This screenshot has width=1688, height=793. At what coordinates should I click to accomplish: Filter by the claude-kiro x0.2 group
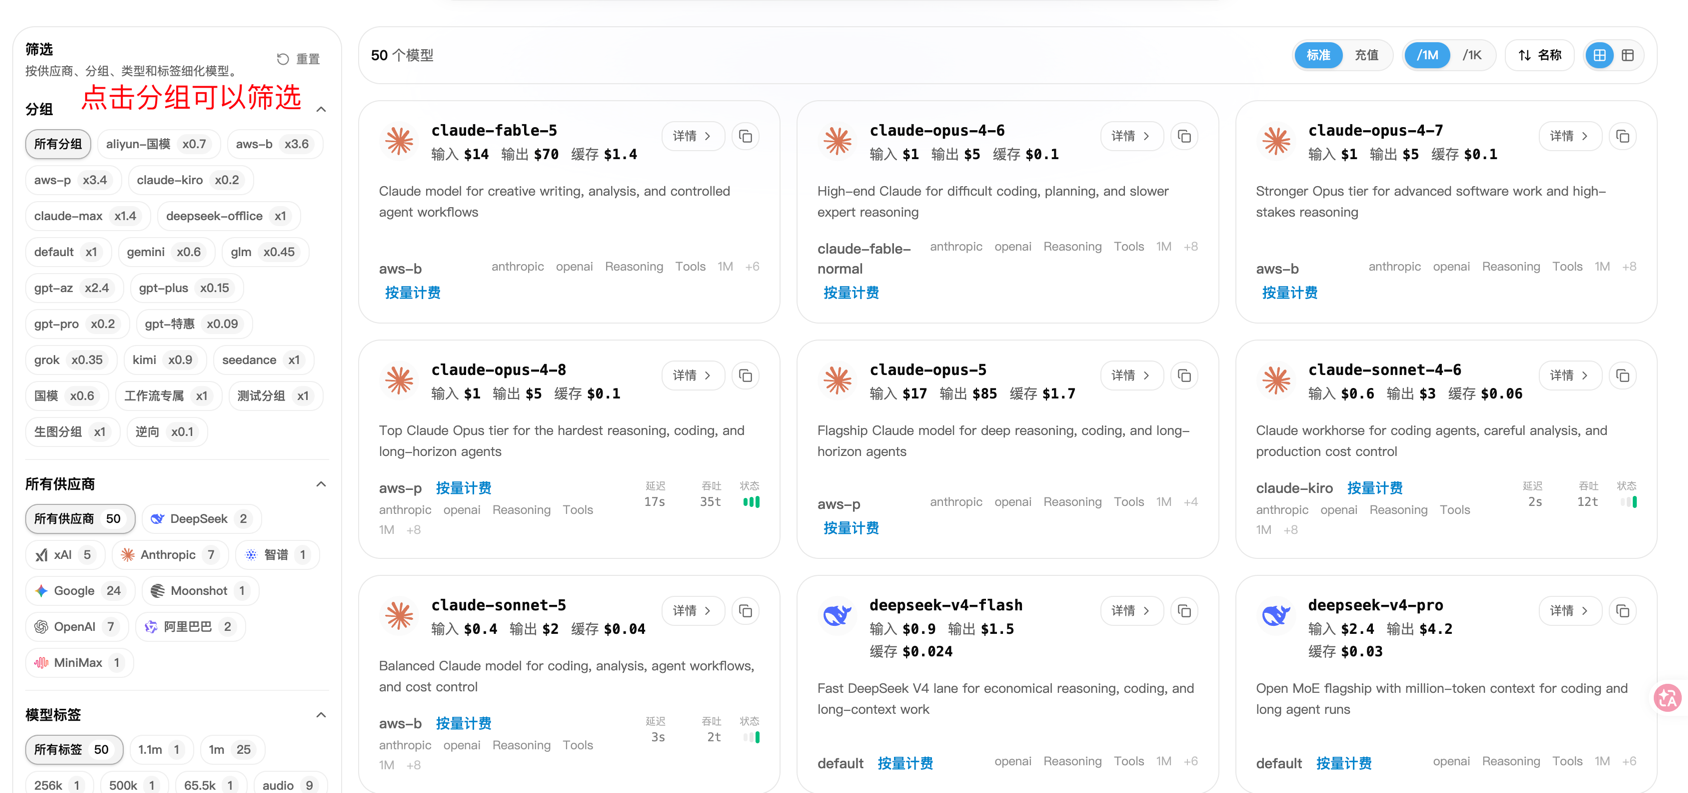pyautogui.click(x=188, y=180)
